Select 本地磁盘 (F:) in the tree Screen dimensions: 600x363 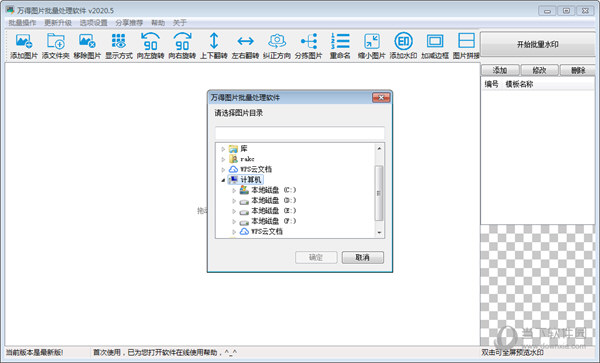[268, 221]
